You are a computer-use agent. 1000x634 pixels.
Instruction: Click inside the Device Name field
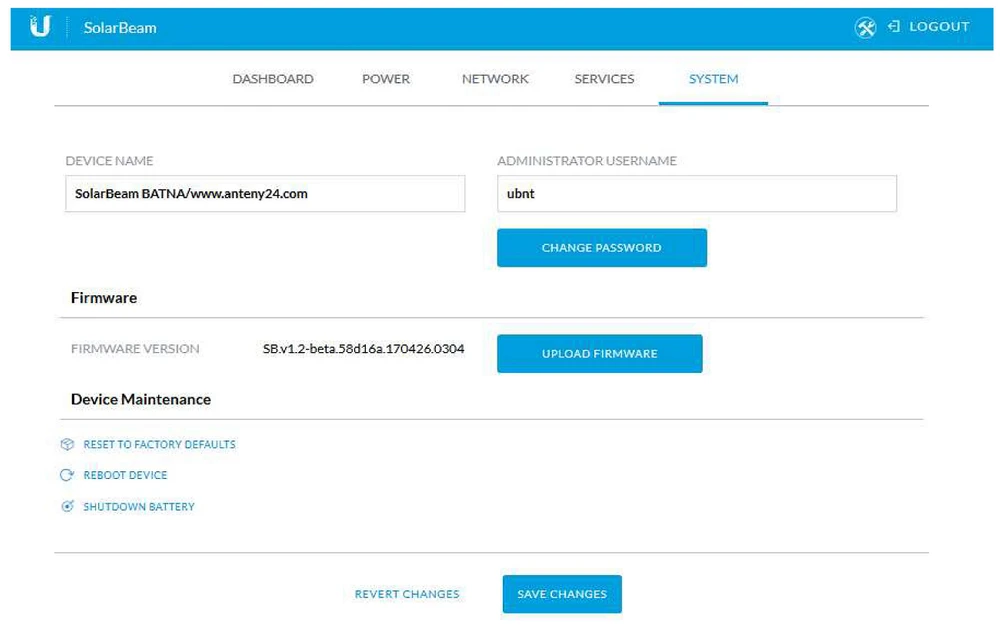click(265, 193)
